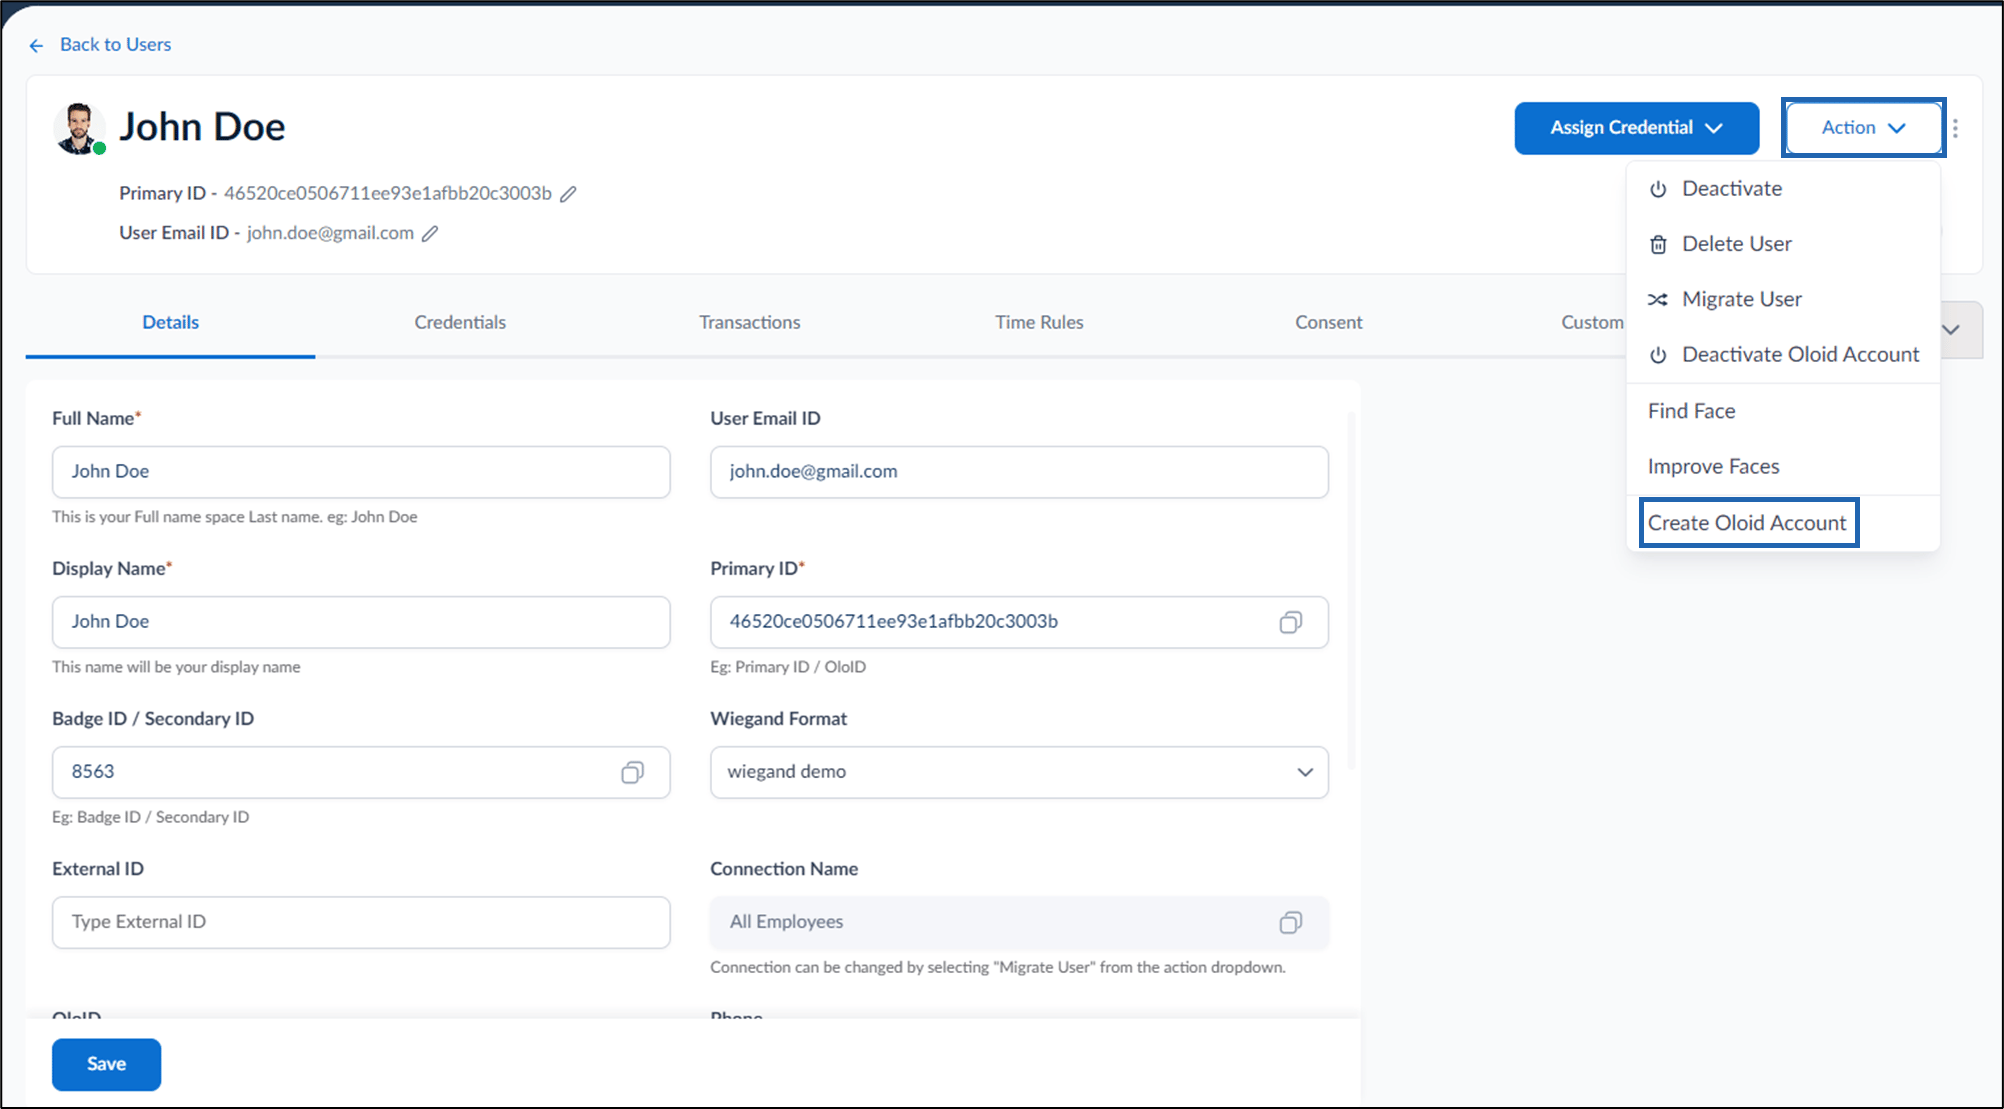Click the Migrate User shuffle icon
Viewport: 2004px width, 1109px height.
(1658, 299)
